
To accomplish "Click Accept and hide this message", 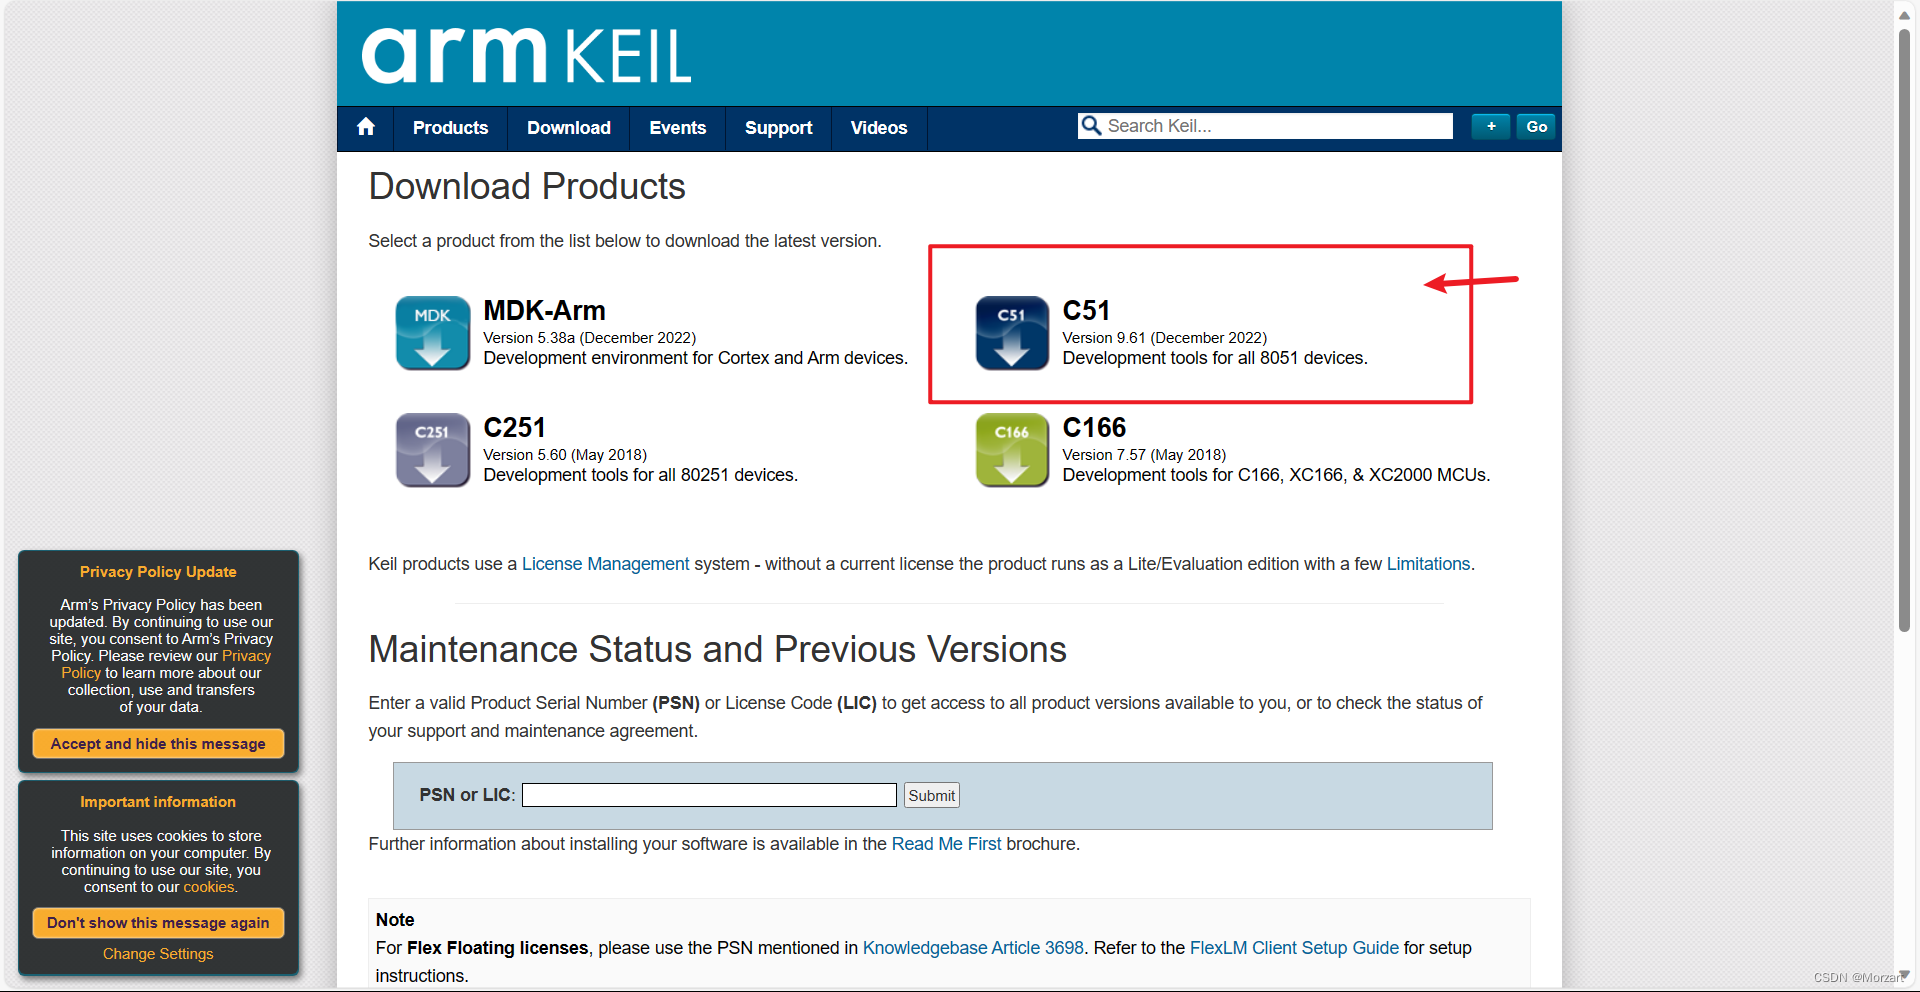I will pos(158,744).
